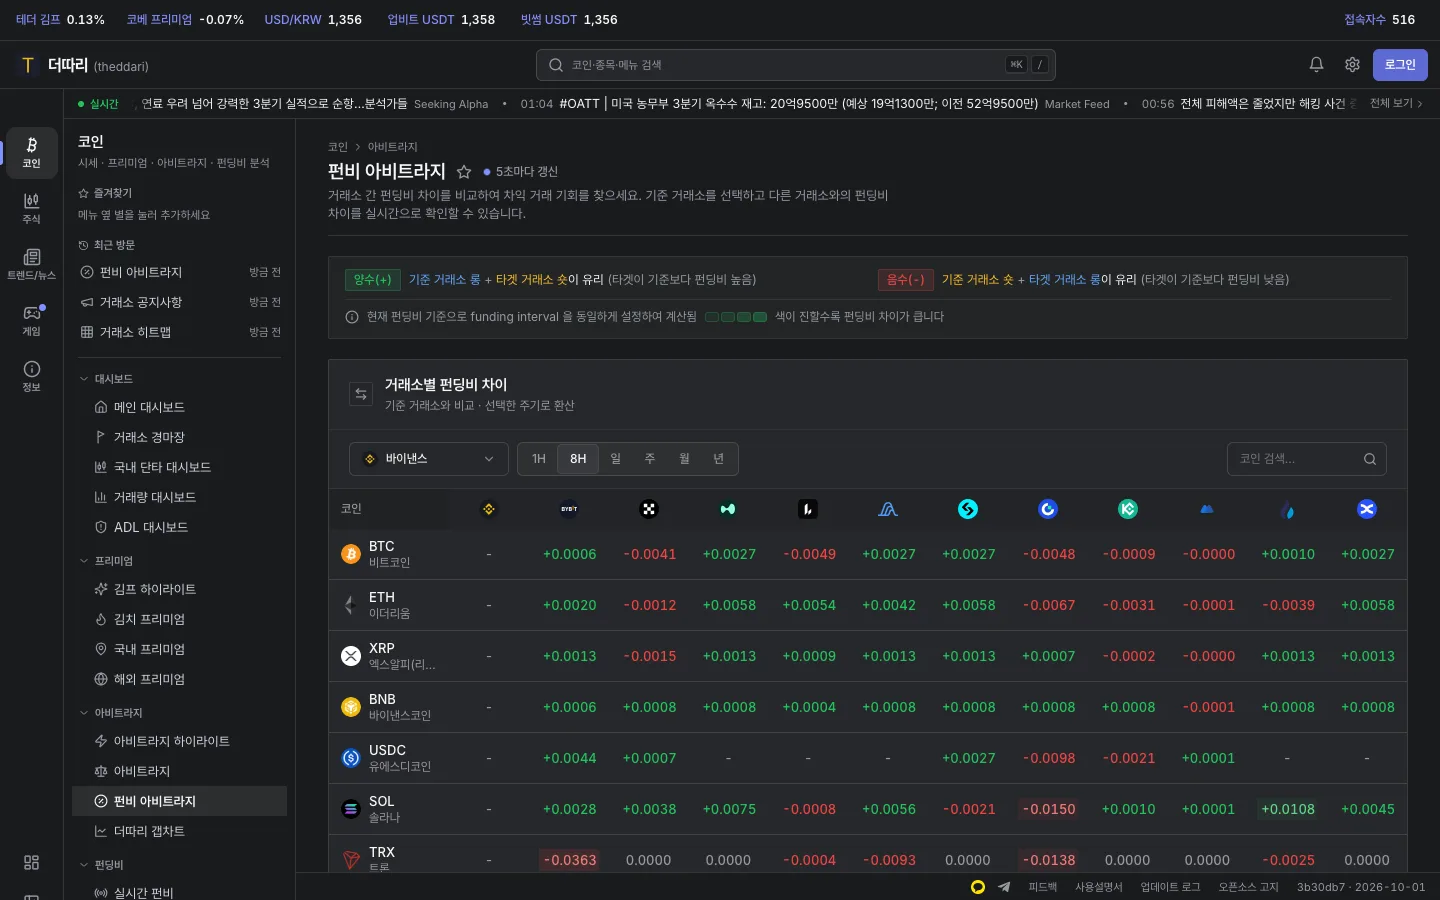Open the 게임 section in the left rail
This screenshot has width=1440, height=900.
[x=32, y=321]
